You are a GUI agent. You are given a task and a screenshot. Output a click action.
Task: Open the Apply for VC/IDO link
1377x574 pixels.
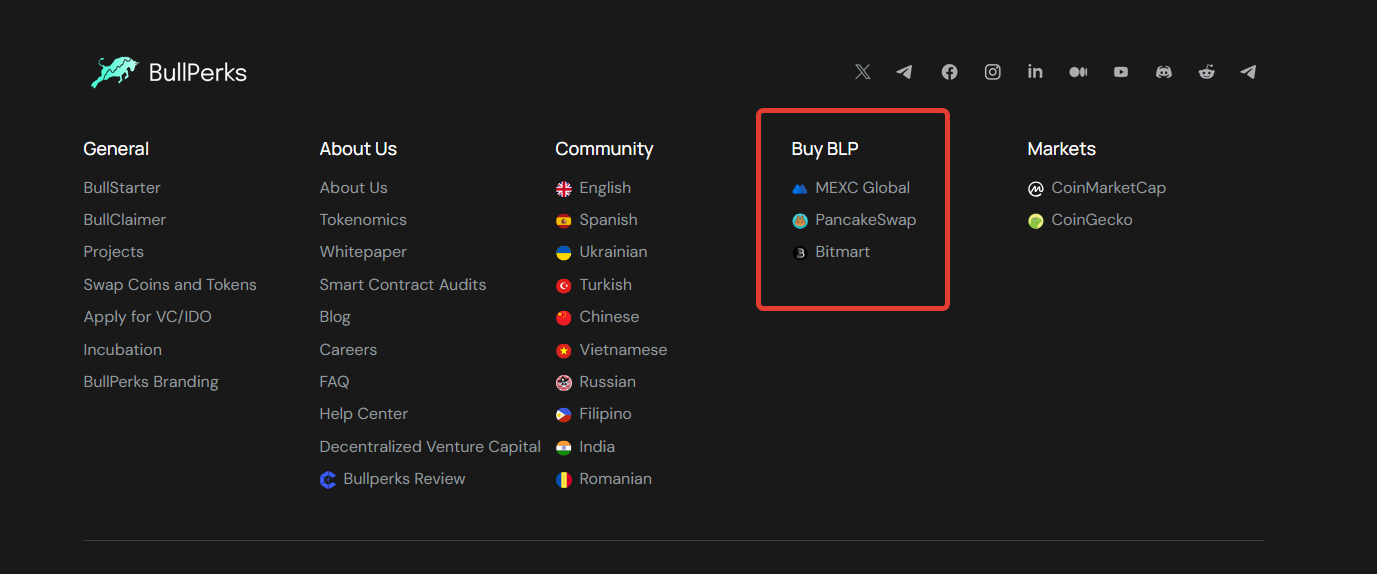click(148, 317)
